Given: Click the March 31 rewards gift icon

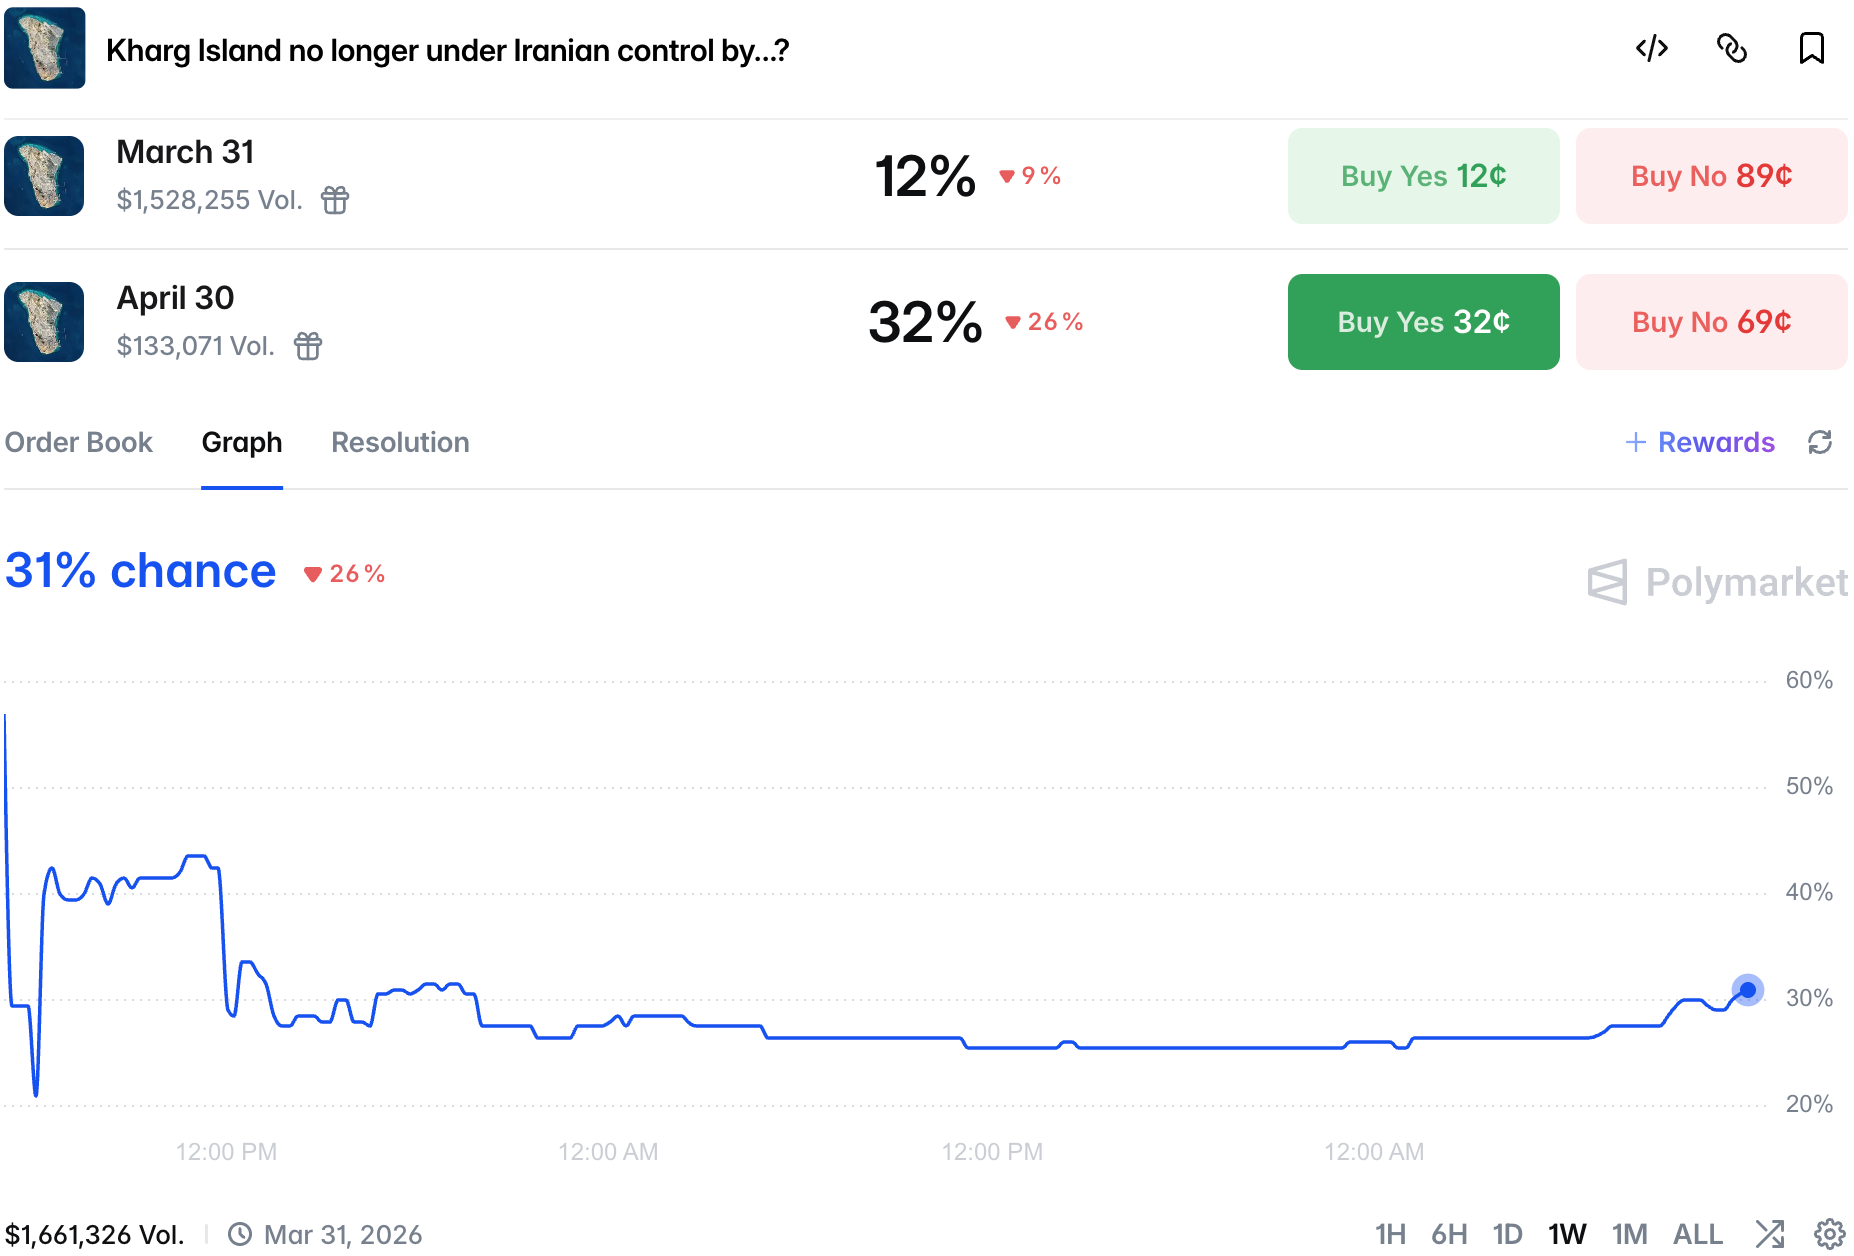Looking at the screenshot, I should pos(335,200).
